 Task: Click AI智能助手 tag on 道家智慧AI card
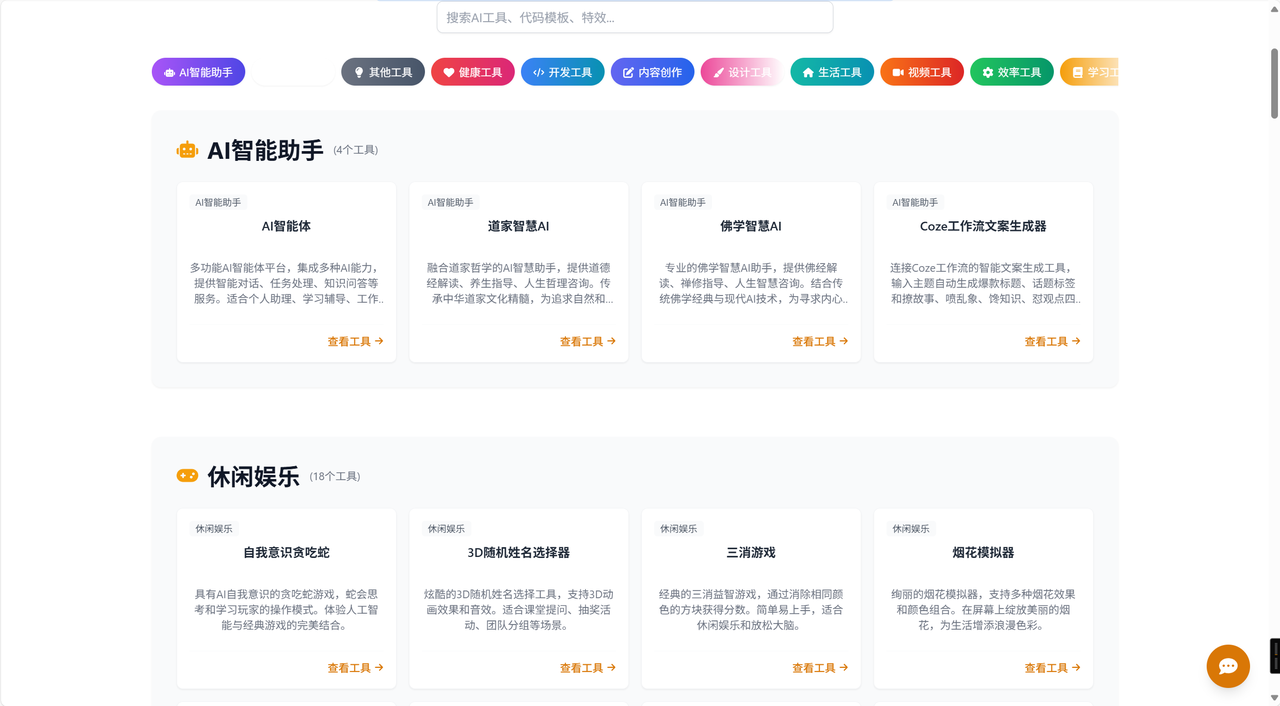451,202
